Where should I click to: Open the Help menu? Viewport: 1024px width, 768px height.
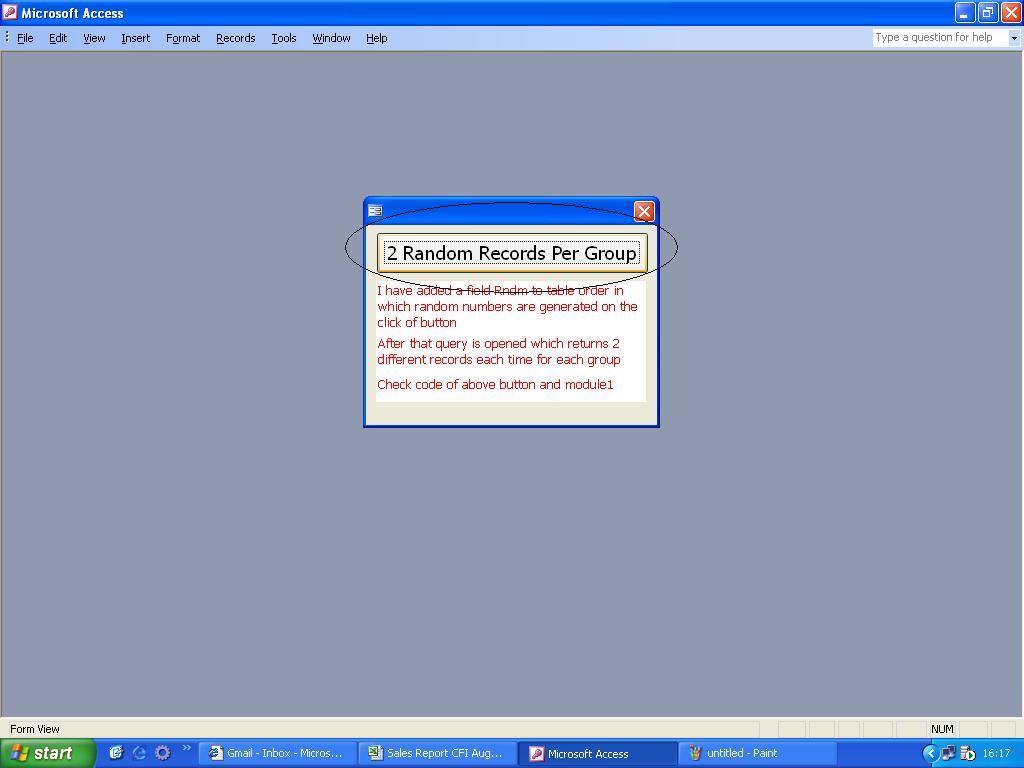pyautogui.click(x=376, y=38)
